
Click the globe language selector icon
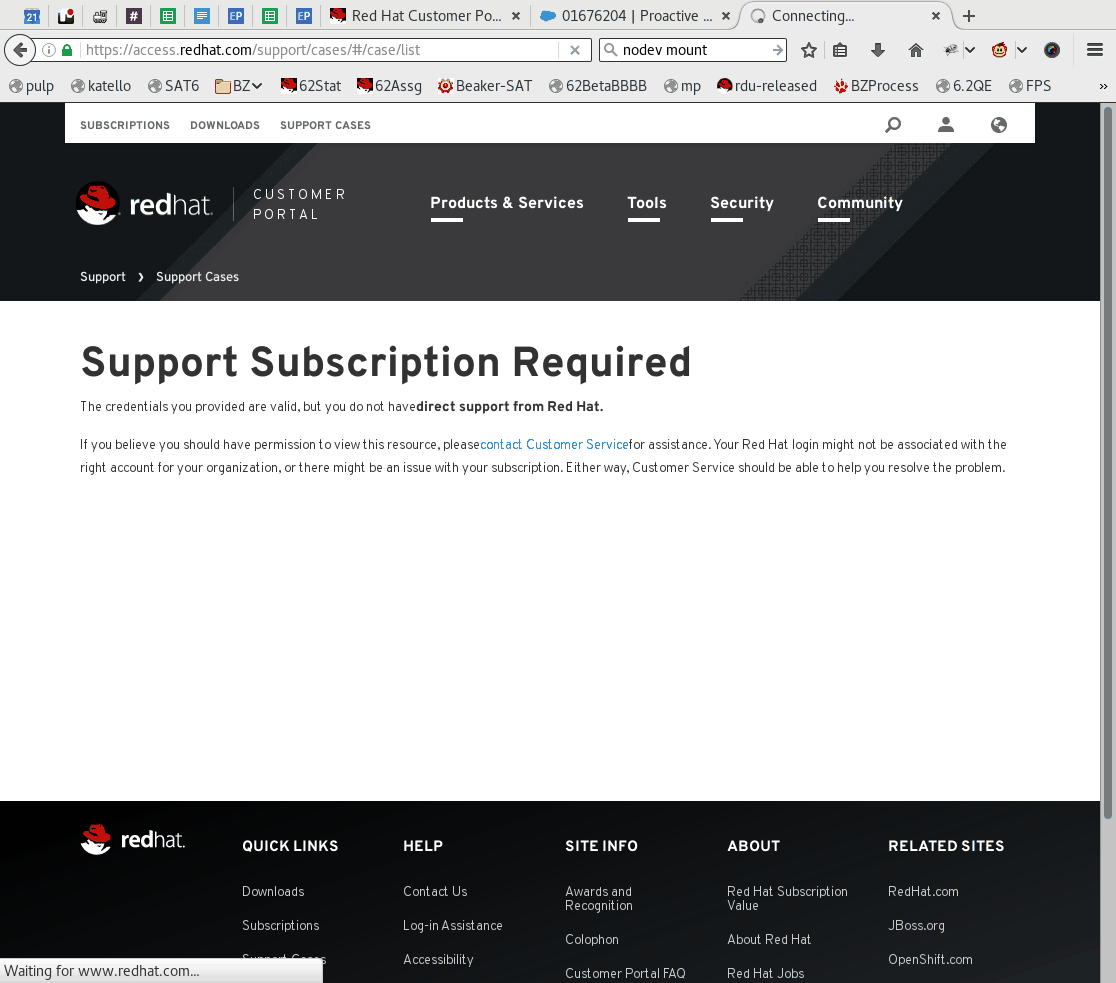[x=998, y=125]
